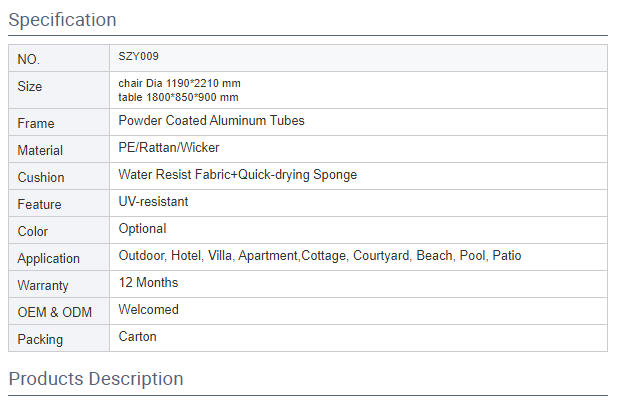Image resolution: width=634 pixels, height=402 pixels.
Task: Click the chair Dia 1190*2210 mm text
Action: click(179, 83)
